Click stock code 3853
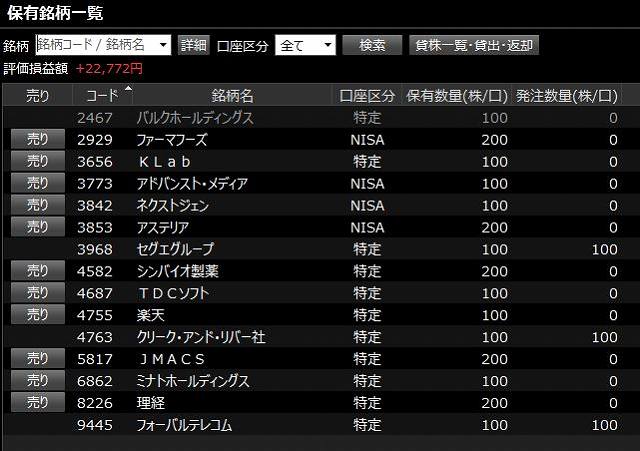Image resolution: width=640 pixels, height=451 pixels. 95,227
